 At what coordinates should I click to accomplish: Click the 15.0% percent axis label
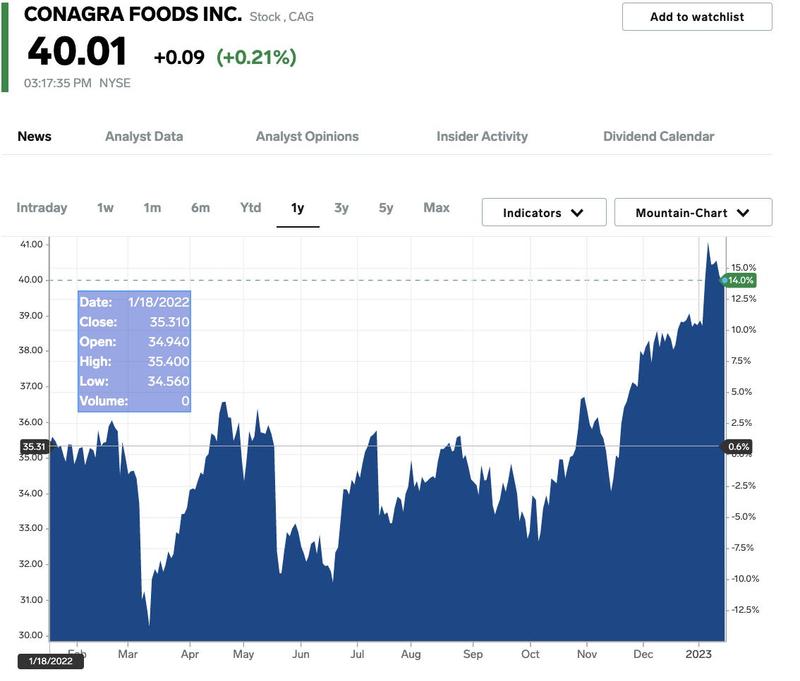(x=743, y=268)
